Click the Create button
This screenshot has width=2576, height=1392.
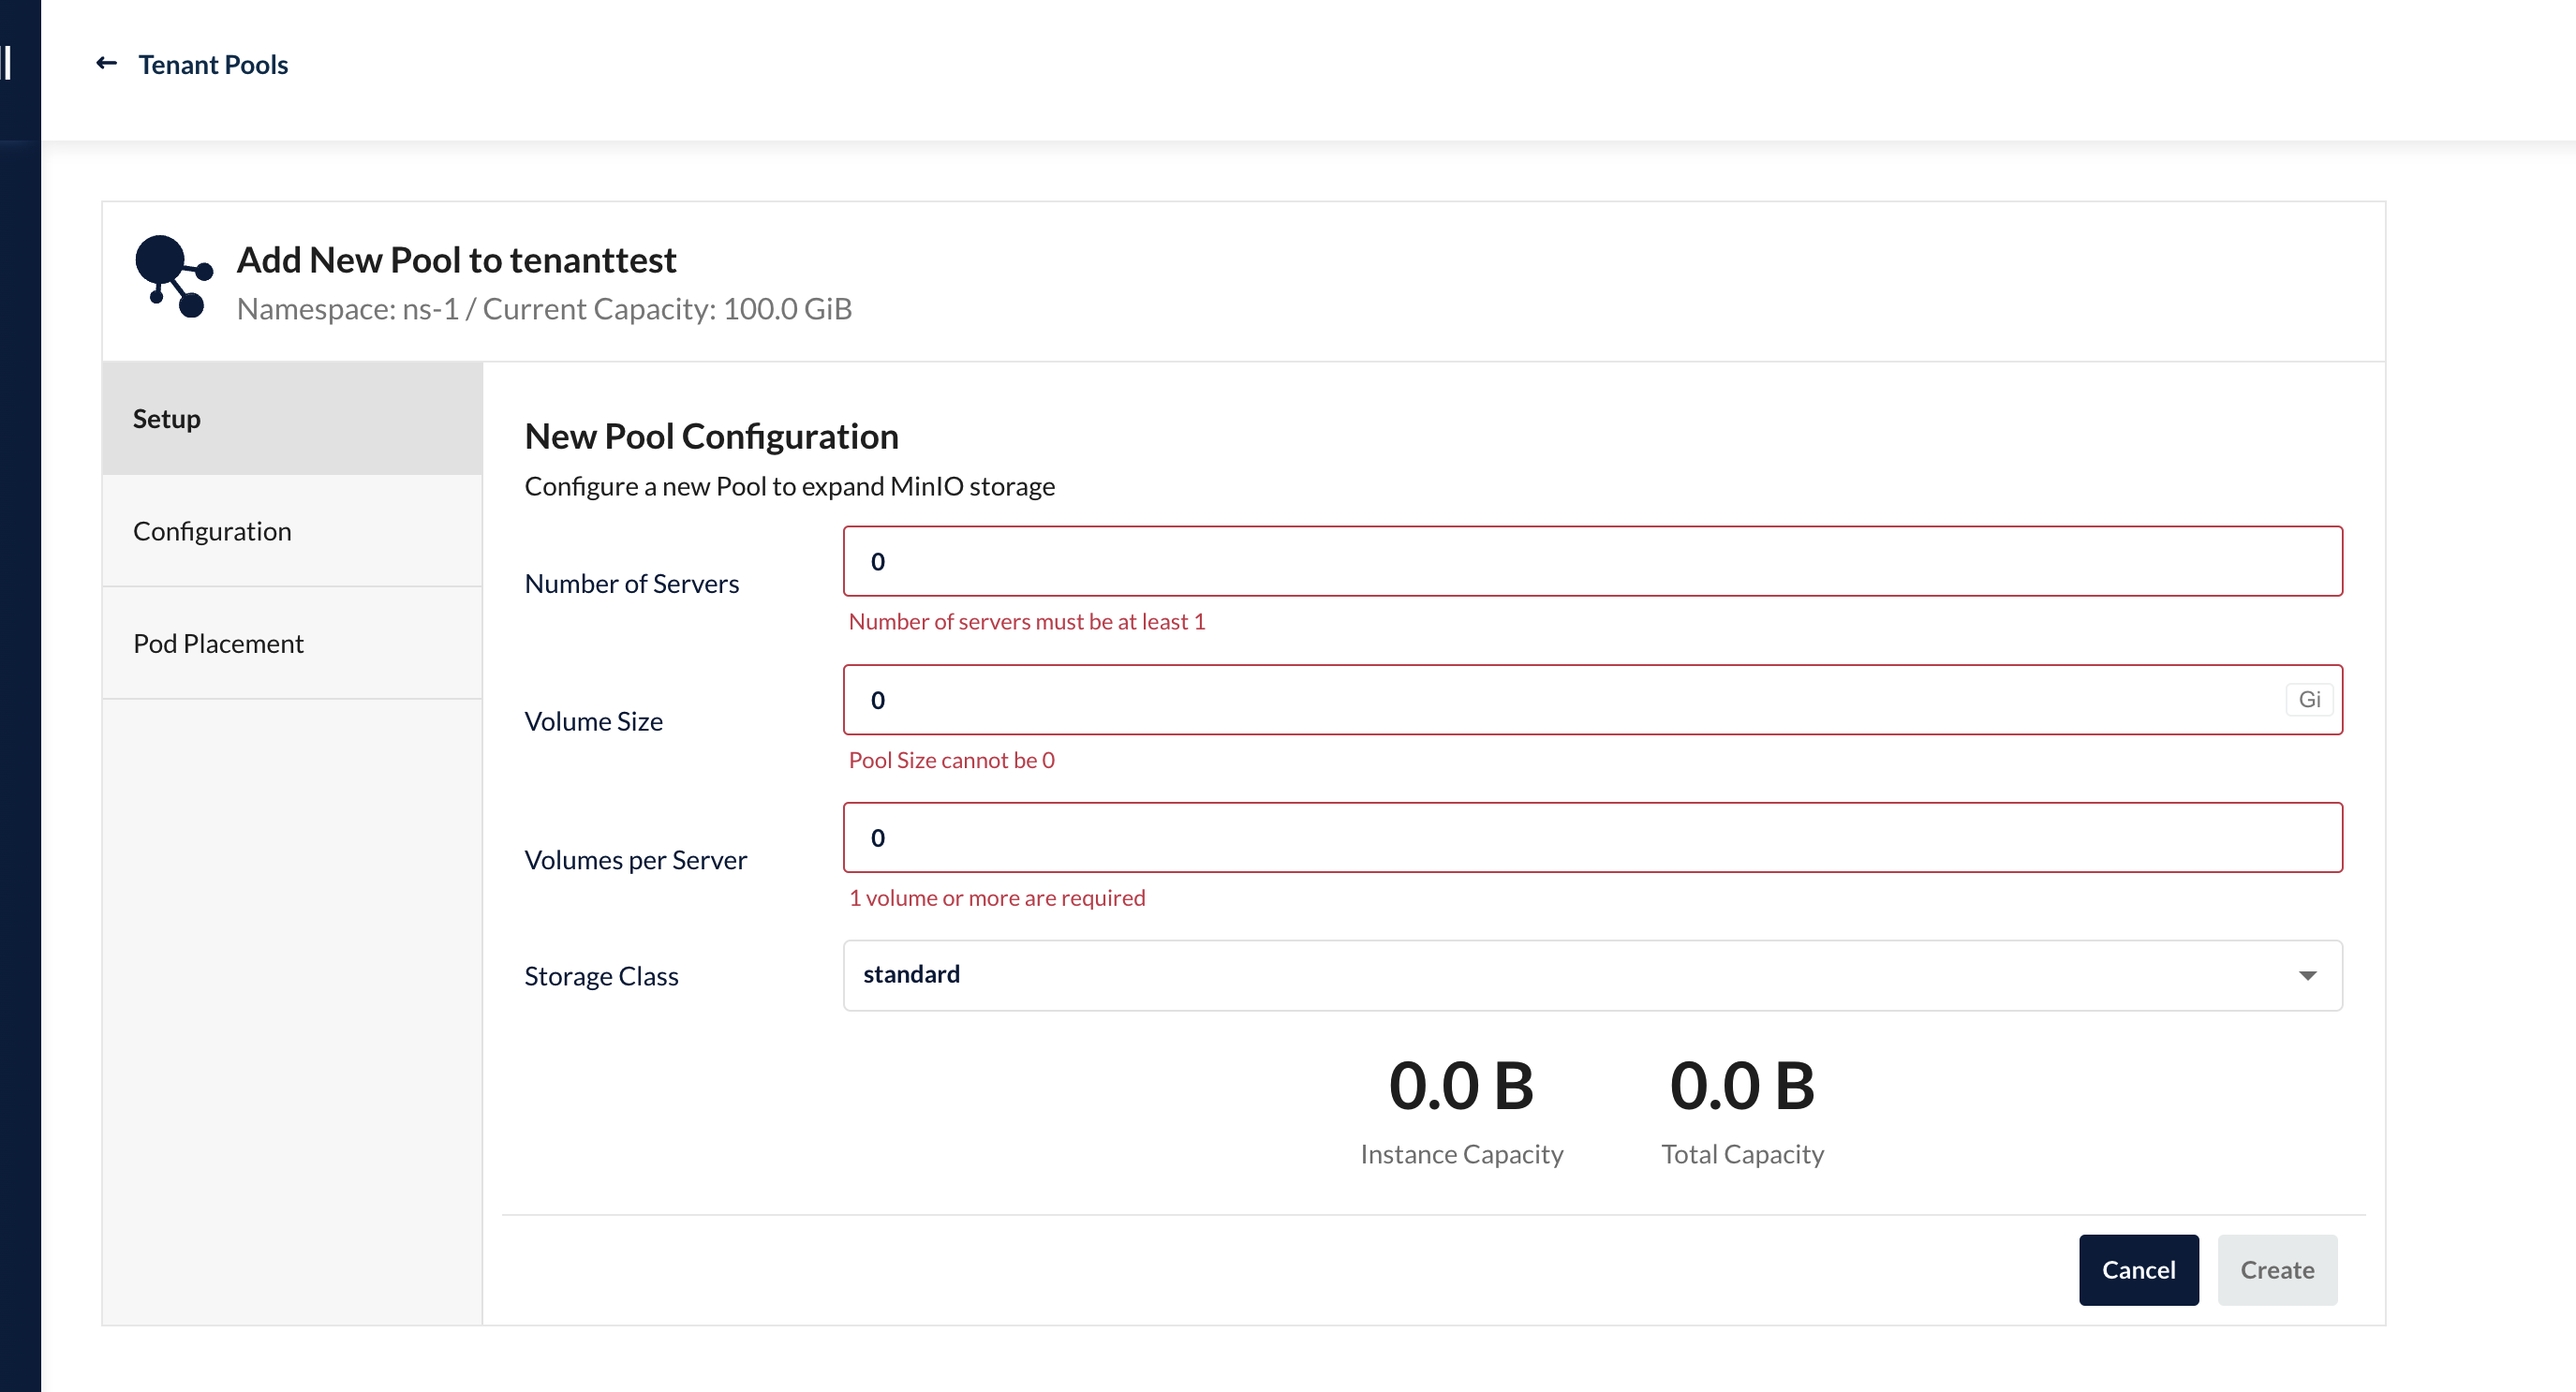click(x=2276, y=1270)
